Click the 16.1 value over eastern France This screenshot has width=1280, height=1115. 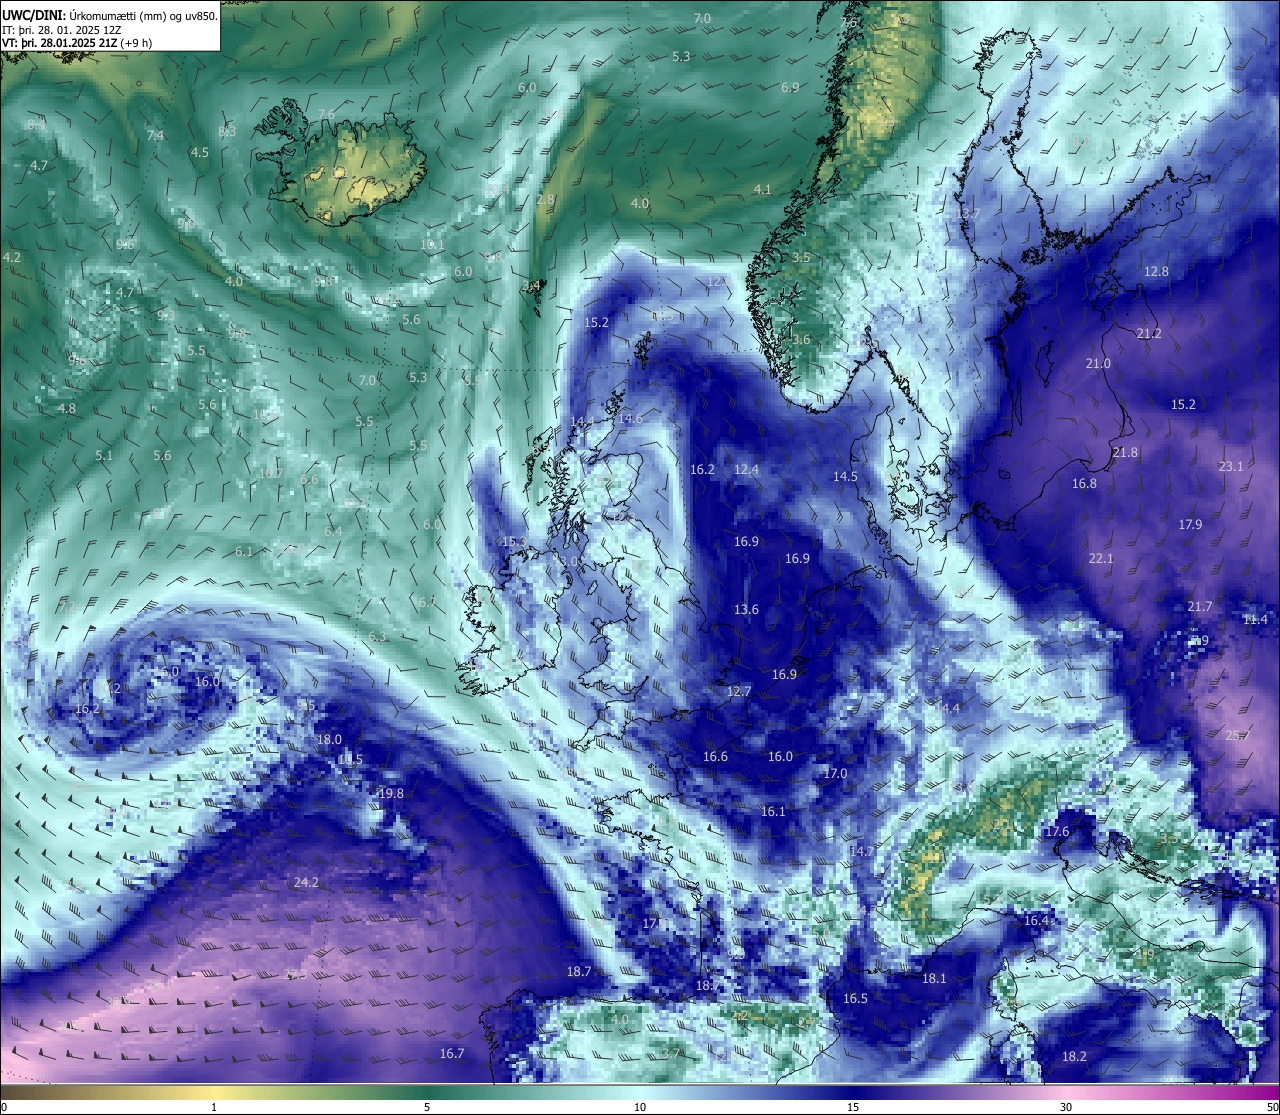[x=773, y=811]
